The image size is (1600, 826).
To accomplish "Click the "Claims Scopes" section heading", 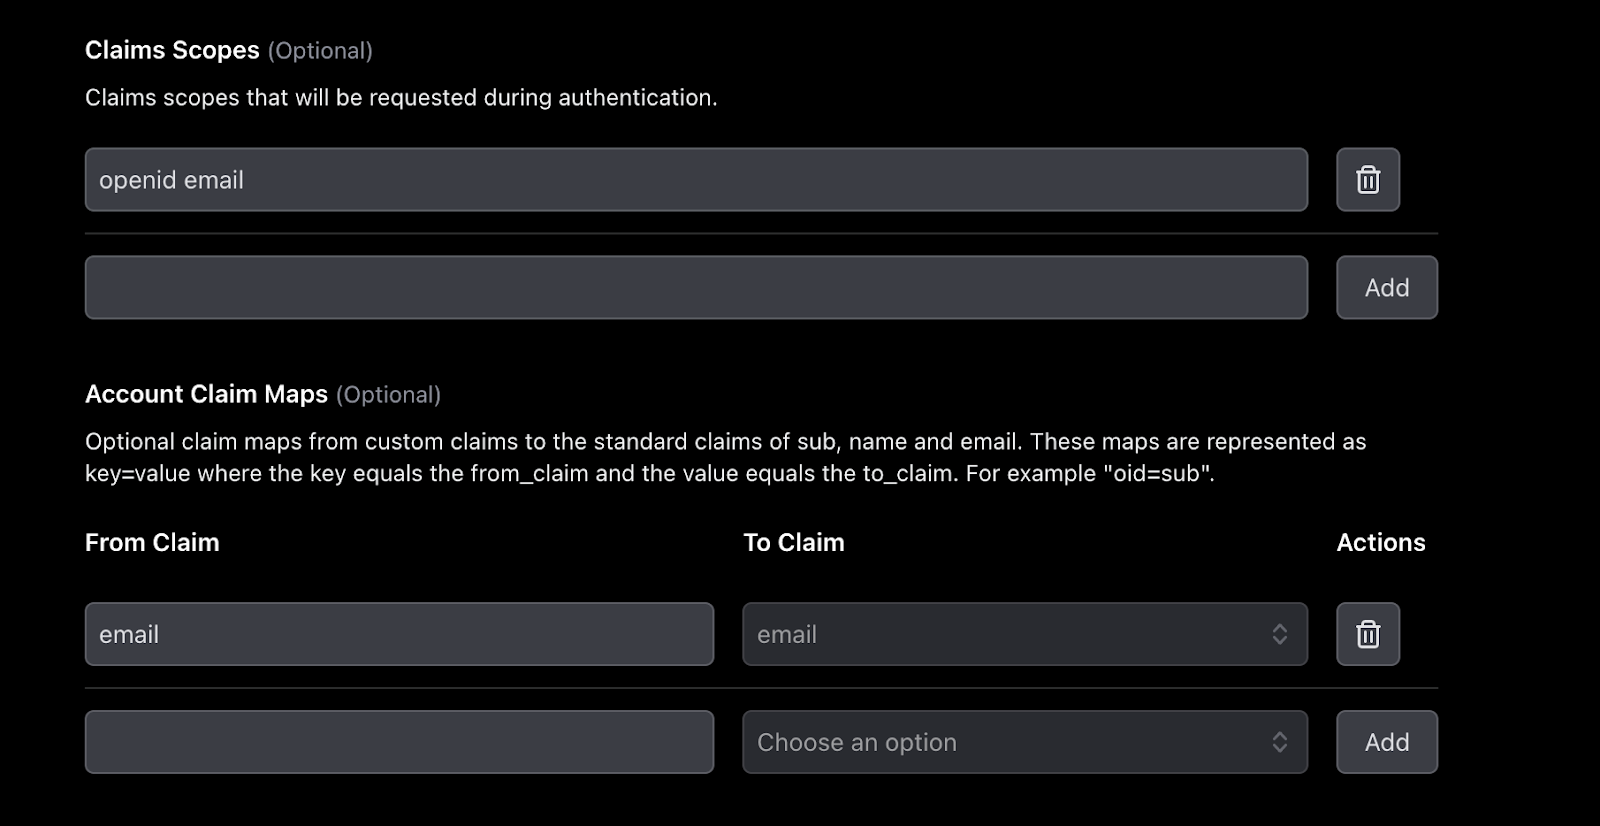I will coord(172,50).
